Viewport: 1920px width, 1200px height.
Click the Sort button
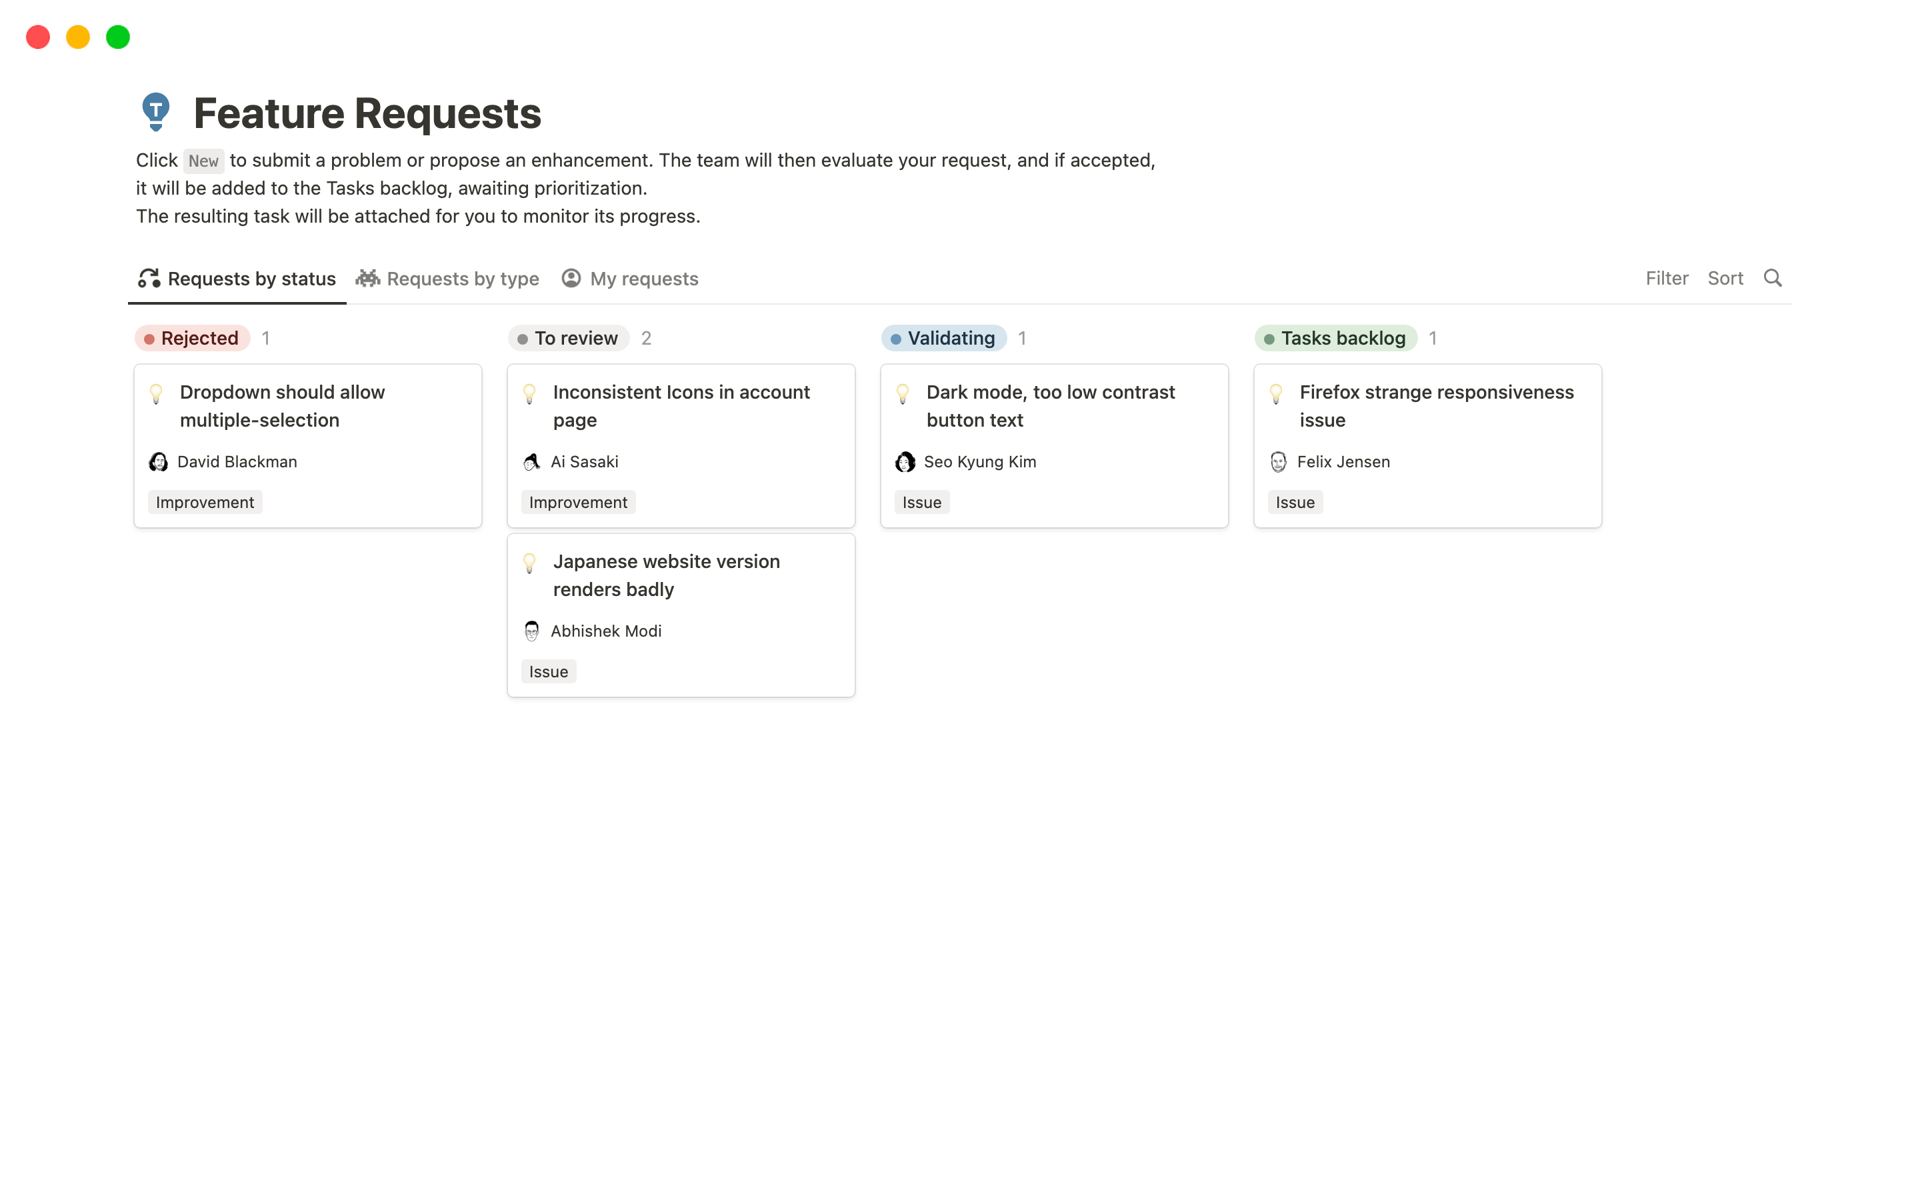(x=1725, y=278)
